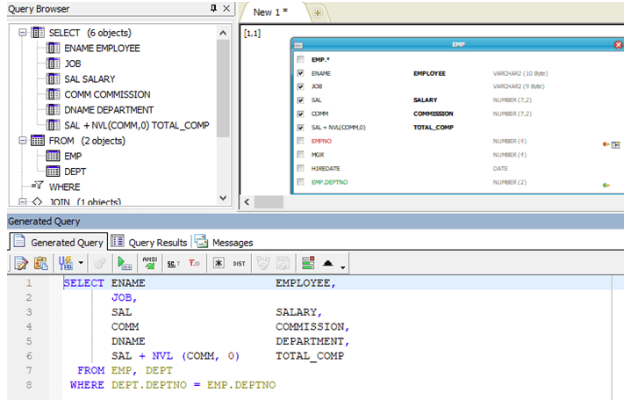Select ENAME EMPLOYEE in Query Browser
The width and height of the screenshot is (626, 401).
[102, 48]
